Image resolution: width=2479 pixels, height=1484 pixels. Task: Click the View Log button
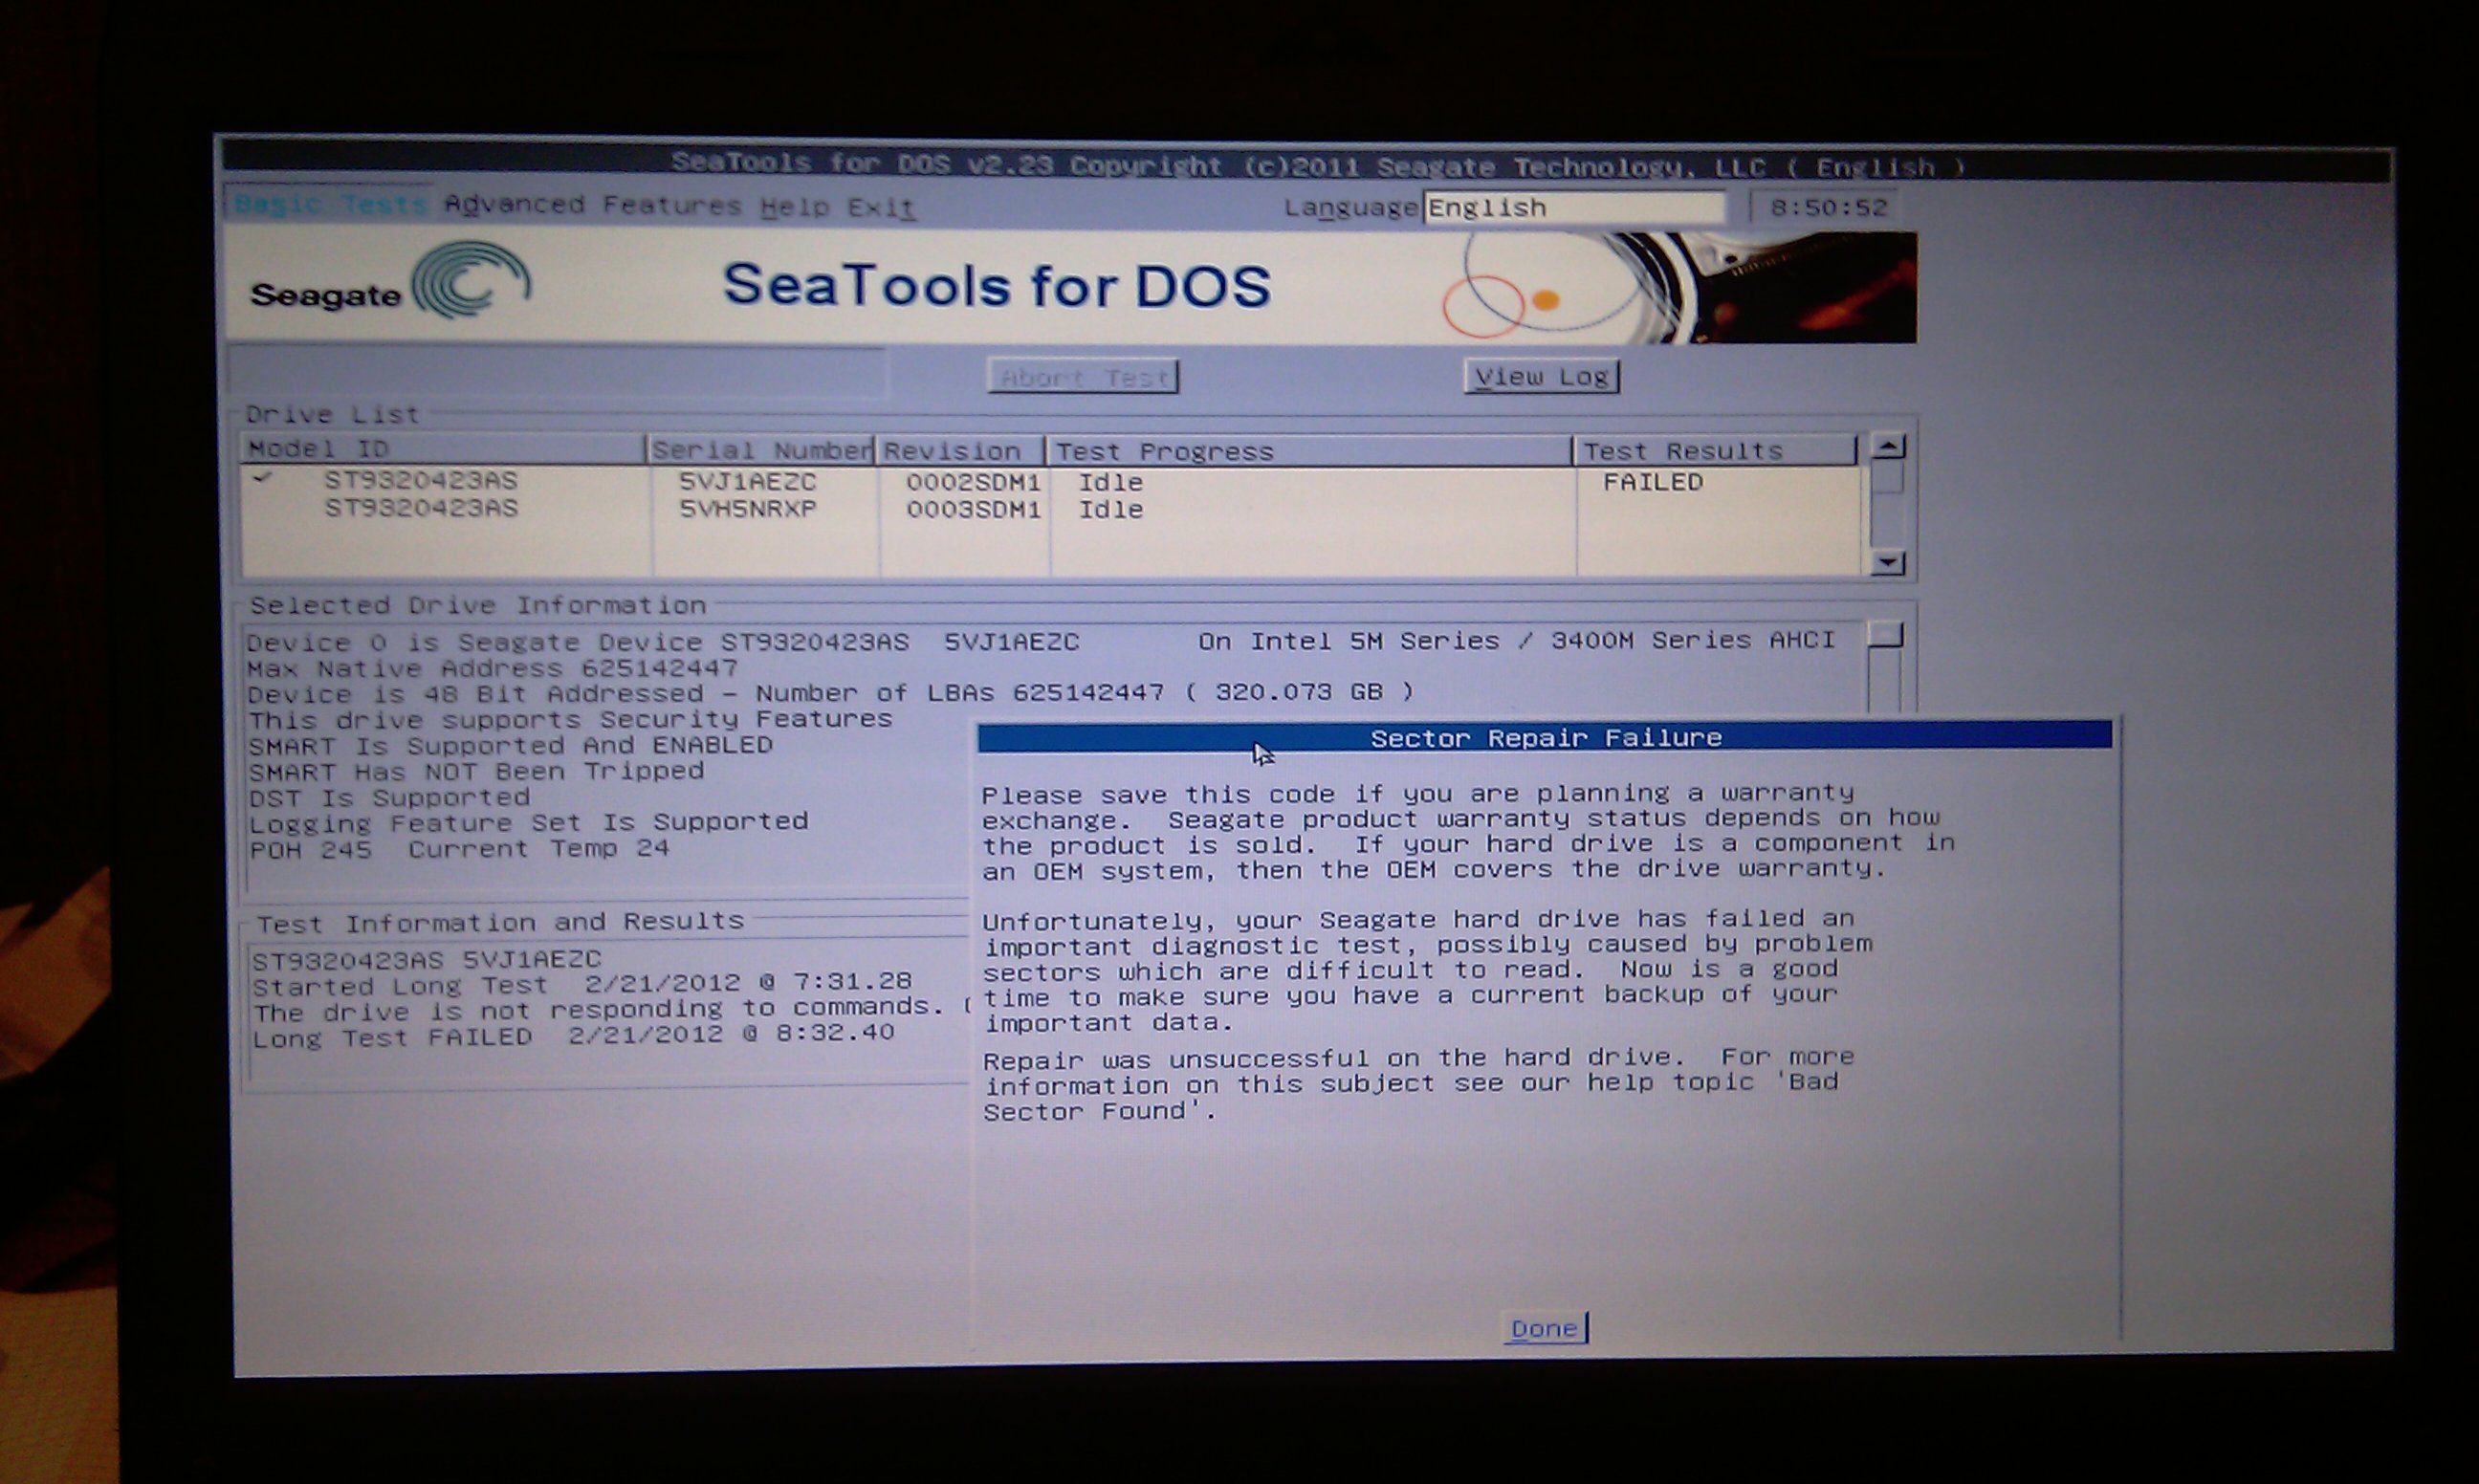[x=1541, y=377]
